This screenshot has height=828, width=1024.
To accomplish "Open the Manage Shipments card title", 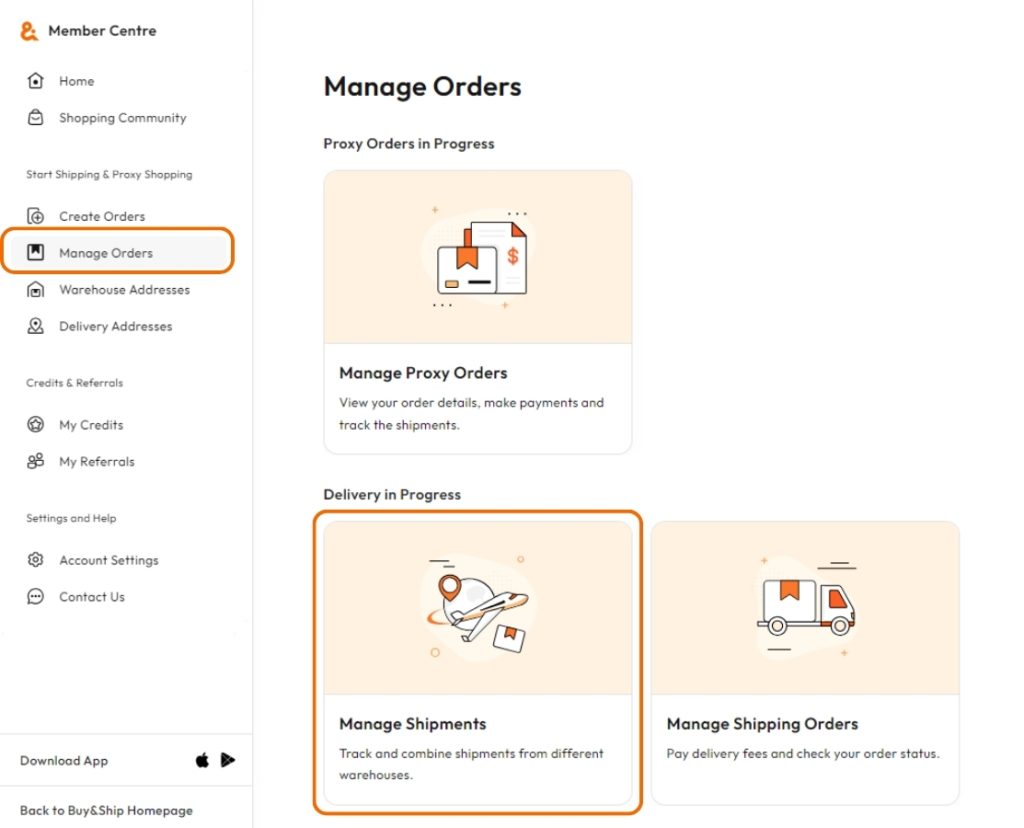I will pos(412,724).
